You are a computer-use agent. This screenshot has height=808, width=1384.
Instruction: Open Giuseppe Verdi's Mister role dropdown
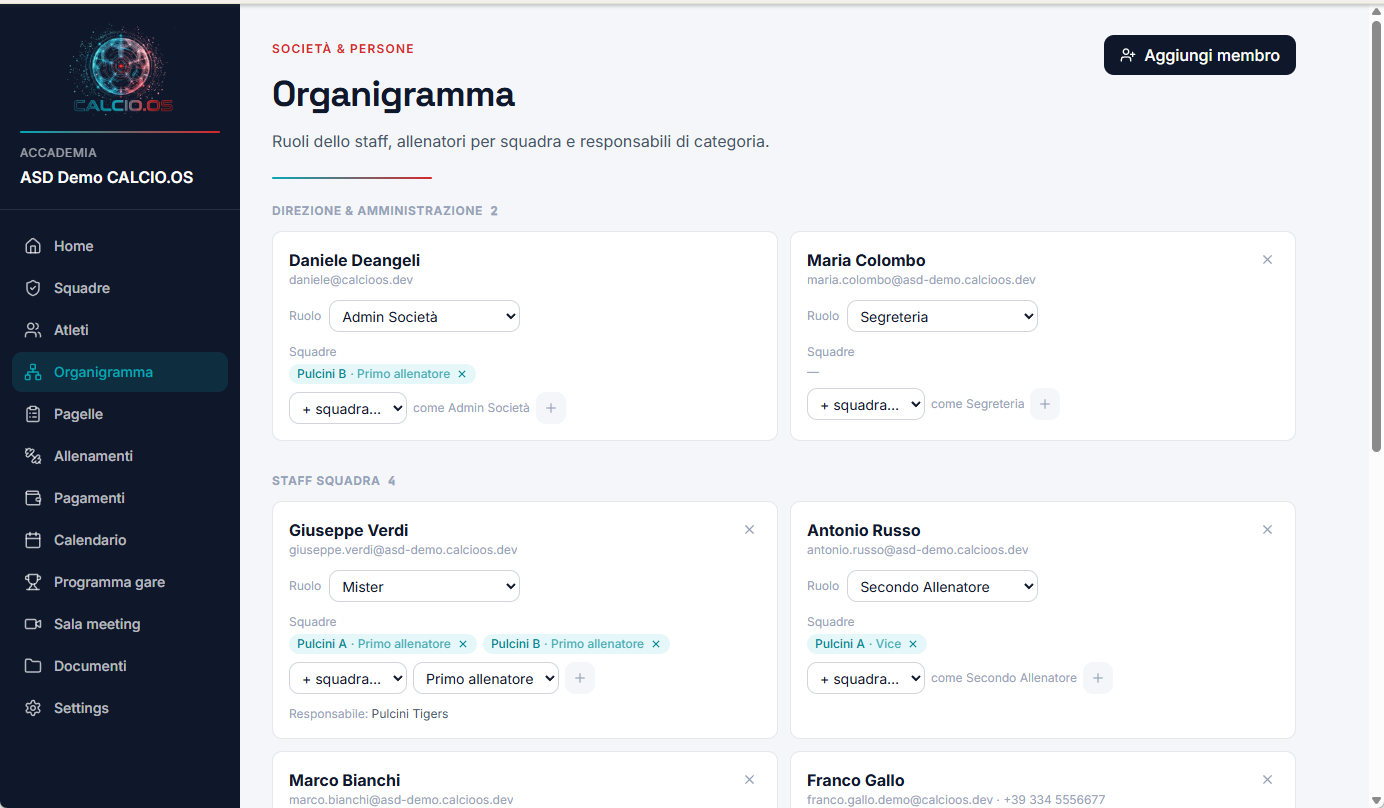click(x=424, y=586)
